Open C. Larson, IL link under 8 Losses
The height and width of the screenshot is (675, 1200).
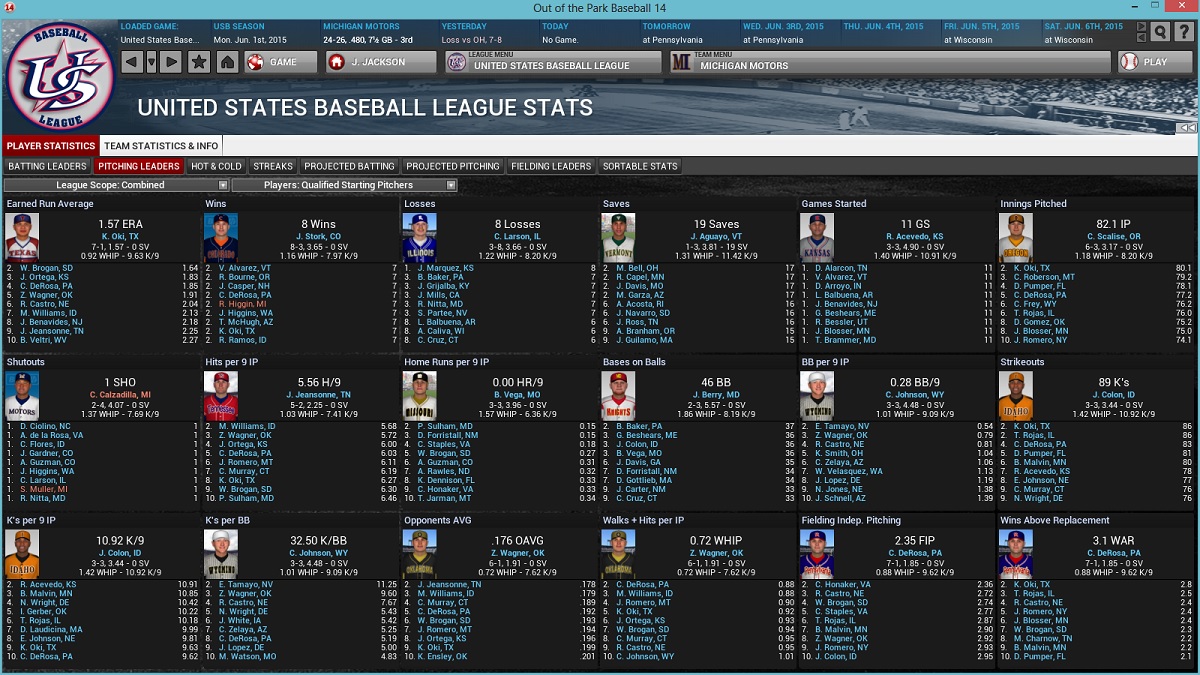517,237
